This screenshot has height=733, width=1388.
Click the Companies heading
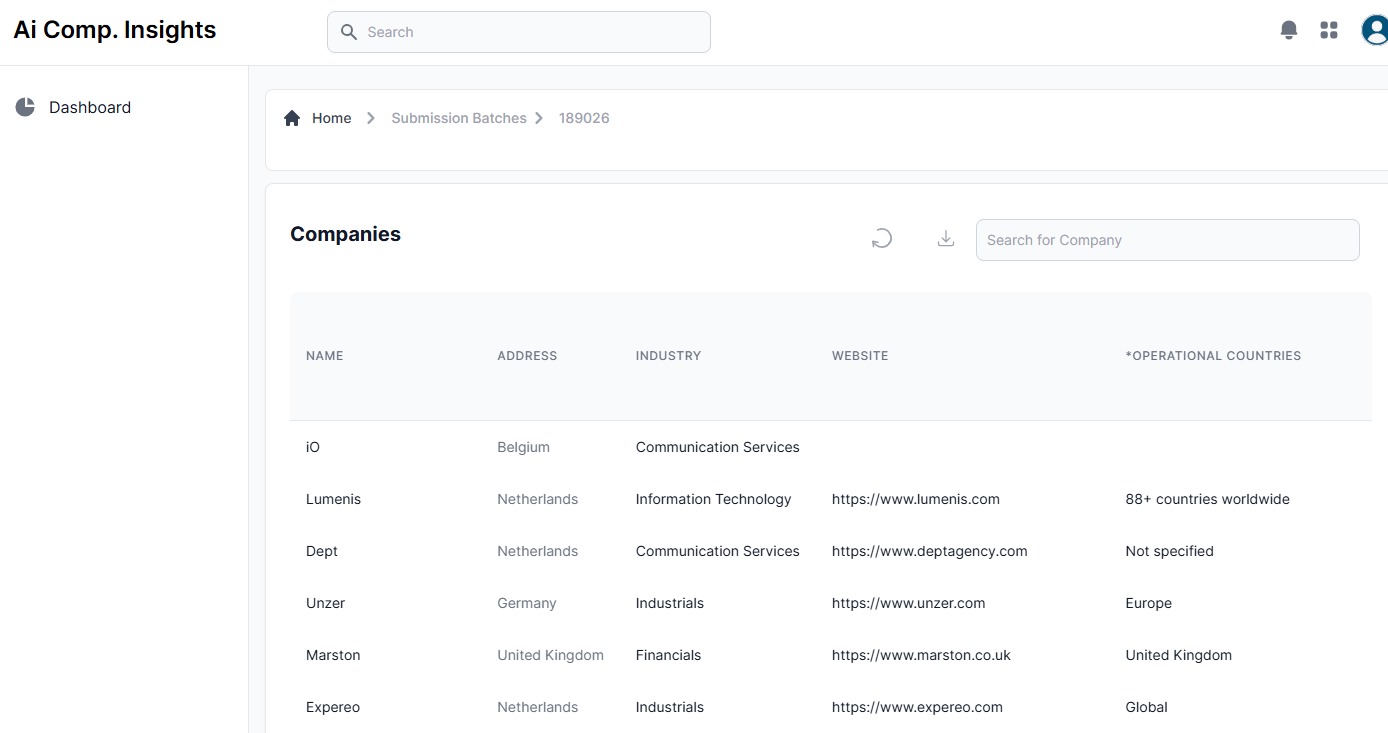[x=345, y=234]
